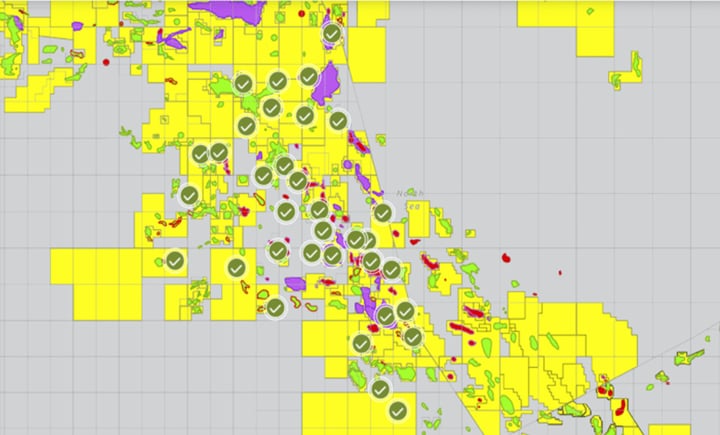The width and height of the screenshot is (720, 435).
Task: Select the leftmost checkmark marker on the yellow block
Action: [175, 261]
